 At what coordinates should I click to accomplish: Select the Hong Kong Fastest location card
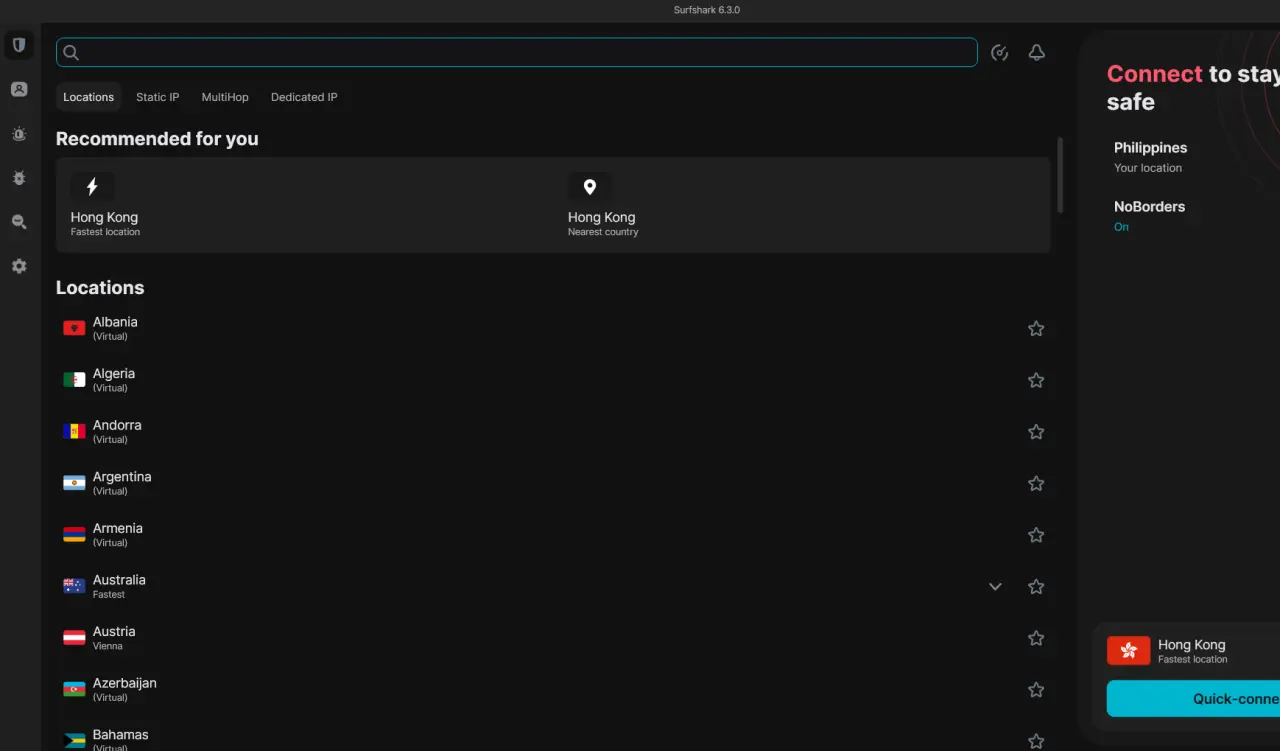pyautogui.click(x=305, y=204)
